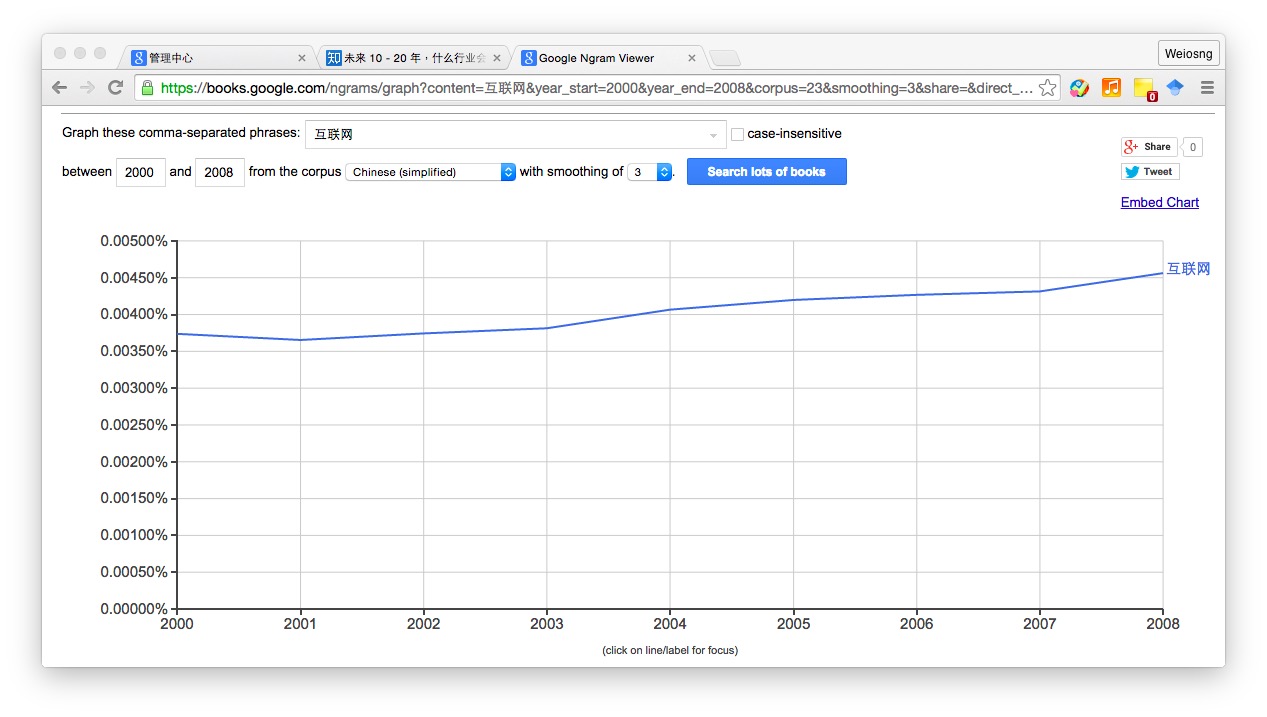Viewport: 1267px width, 717px height.
Task: Open the Embed Chart link
Action: 1159,202
